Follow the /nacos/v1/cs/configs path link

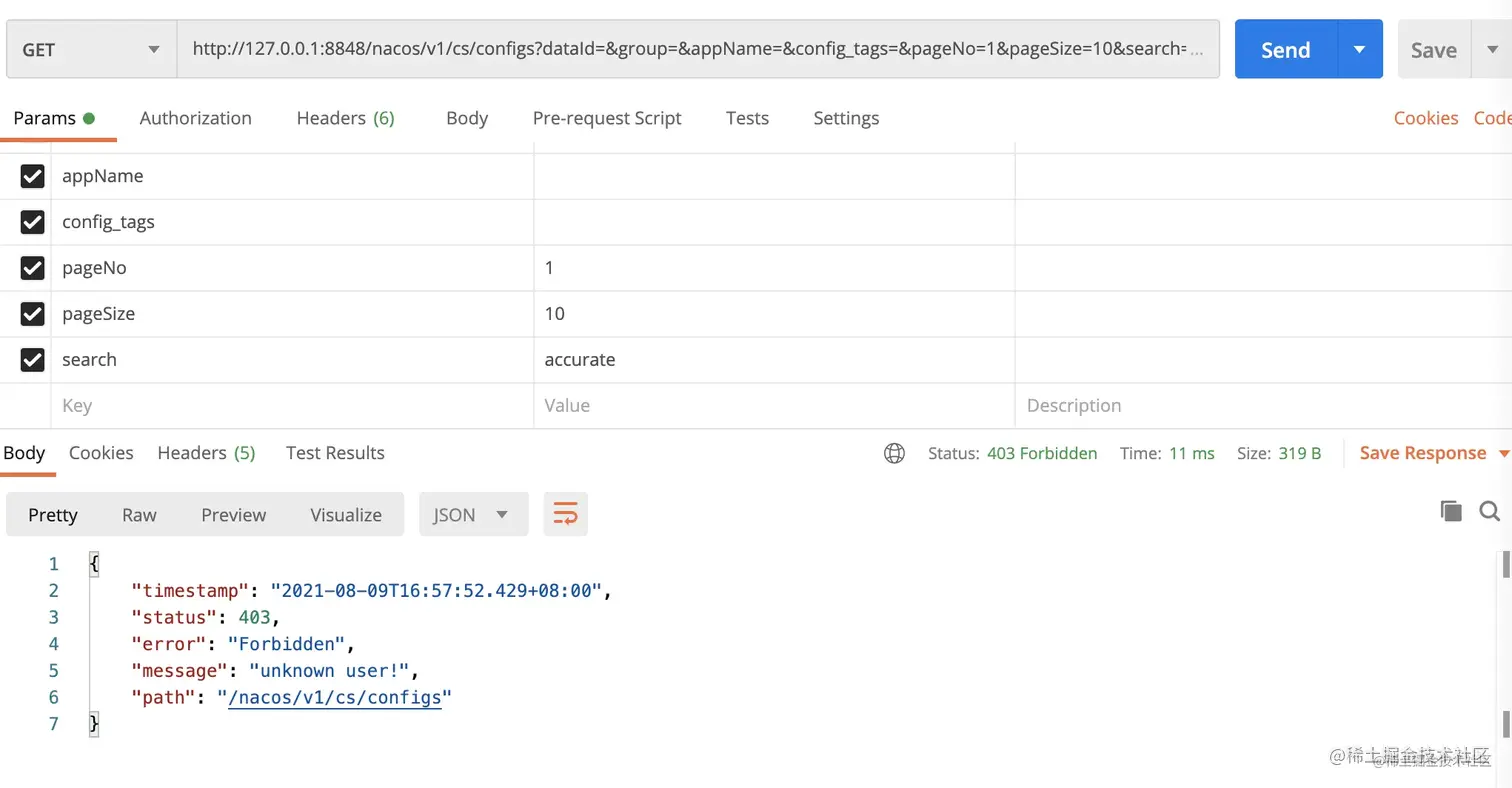335,697
